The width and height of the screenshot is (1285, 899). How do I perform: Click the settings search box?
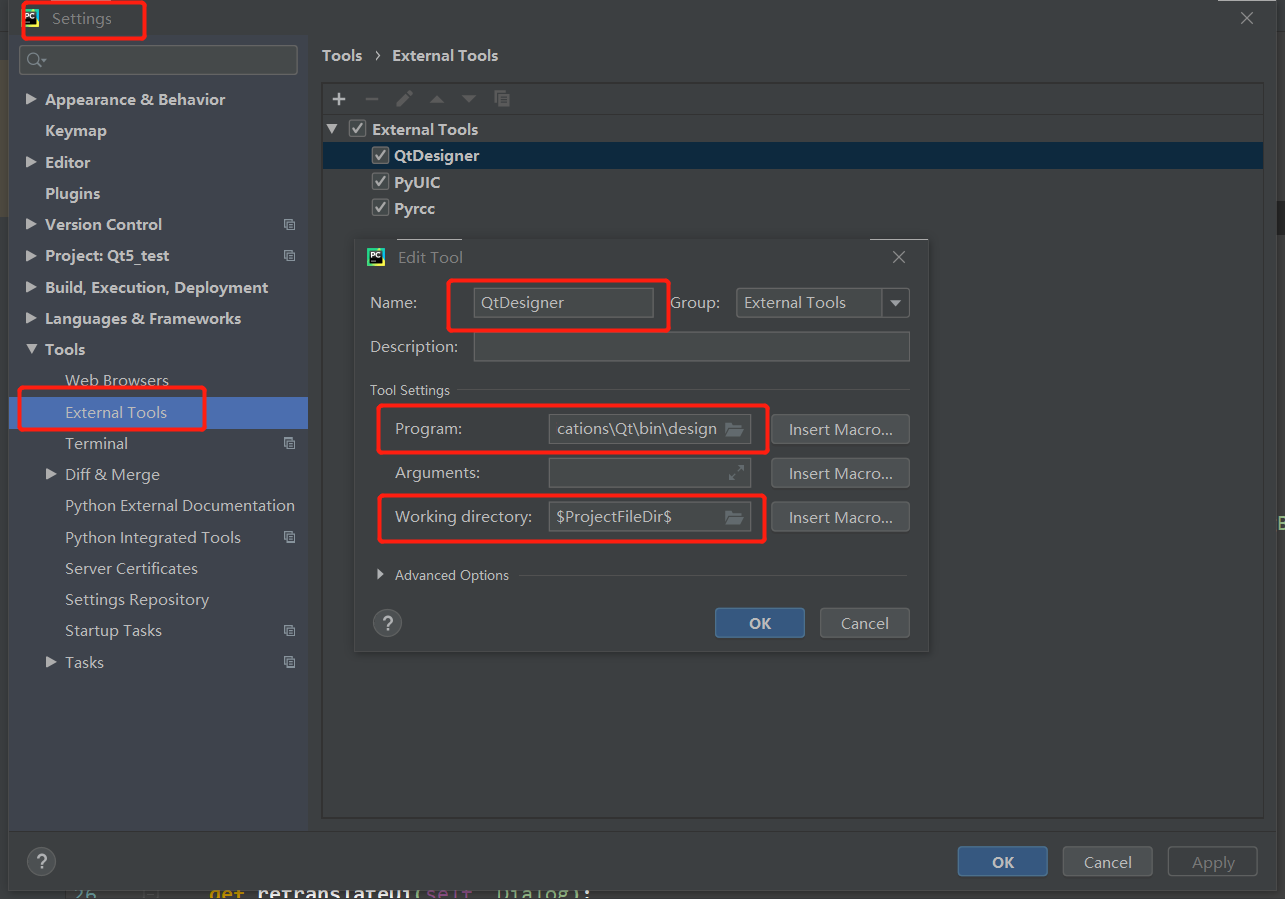158,60
